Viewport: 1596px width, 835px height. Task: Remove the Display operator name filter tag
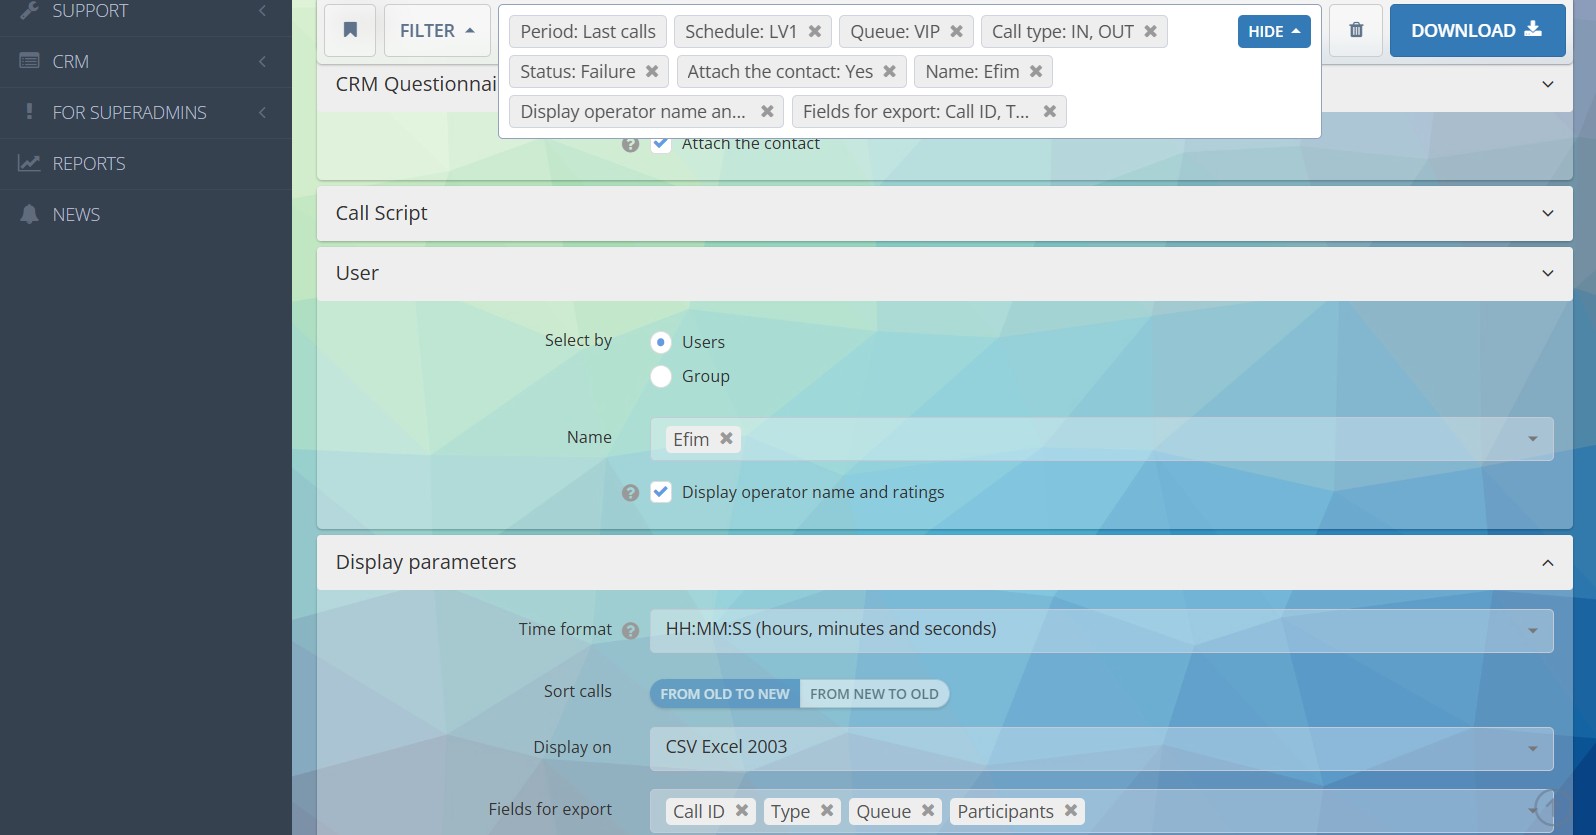[767, 111]
